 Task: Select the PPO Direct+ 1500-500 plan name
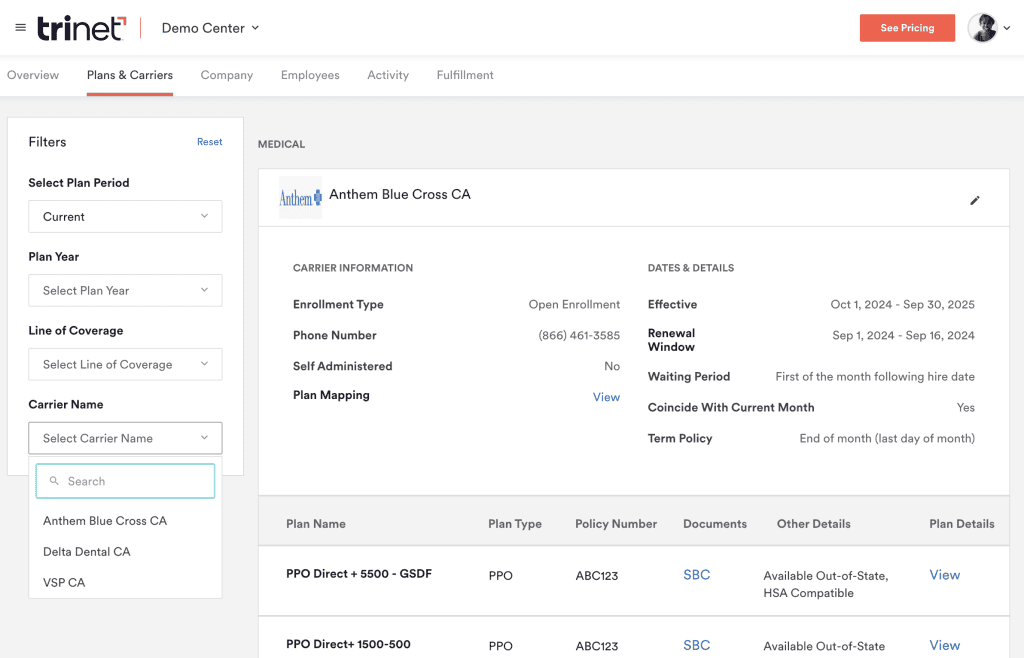348,644
